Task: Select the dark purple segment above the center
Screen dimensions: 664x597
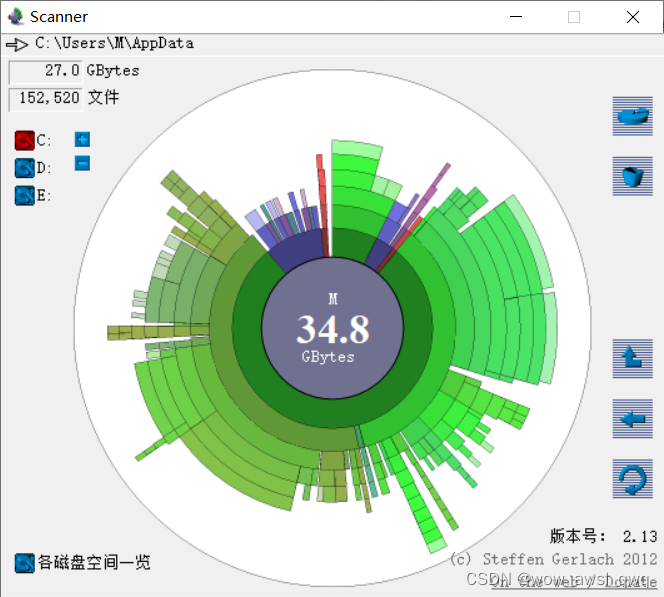Action: pos(299,250)
